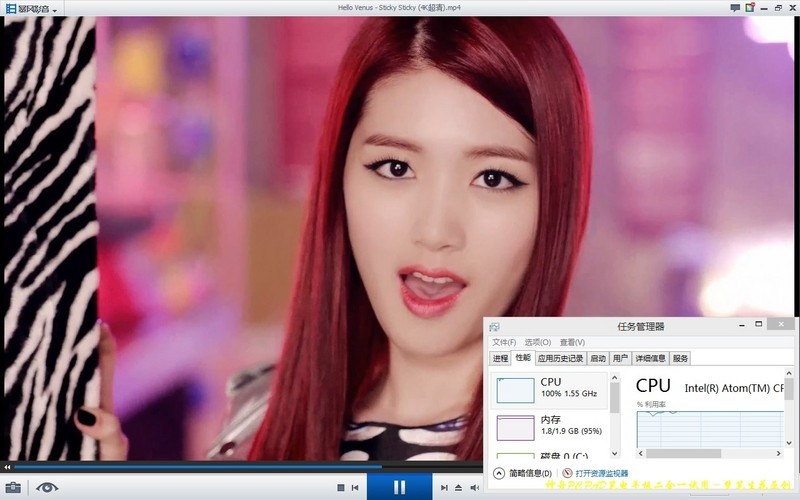Image resolution: width=800 pixels, height=500 pixels.
Task: Collapse to 简略信息(D) view
Action: coord(523,473)
